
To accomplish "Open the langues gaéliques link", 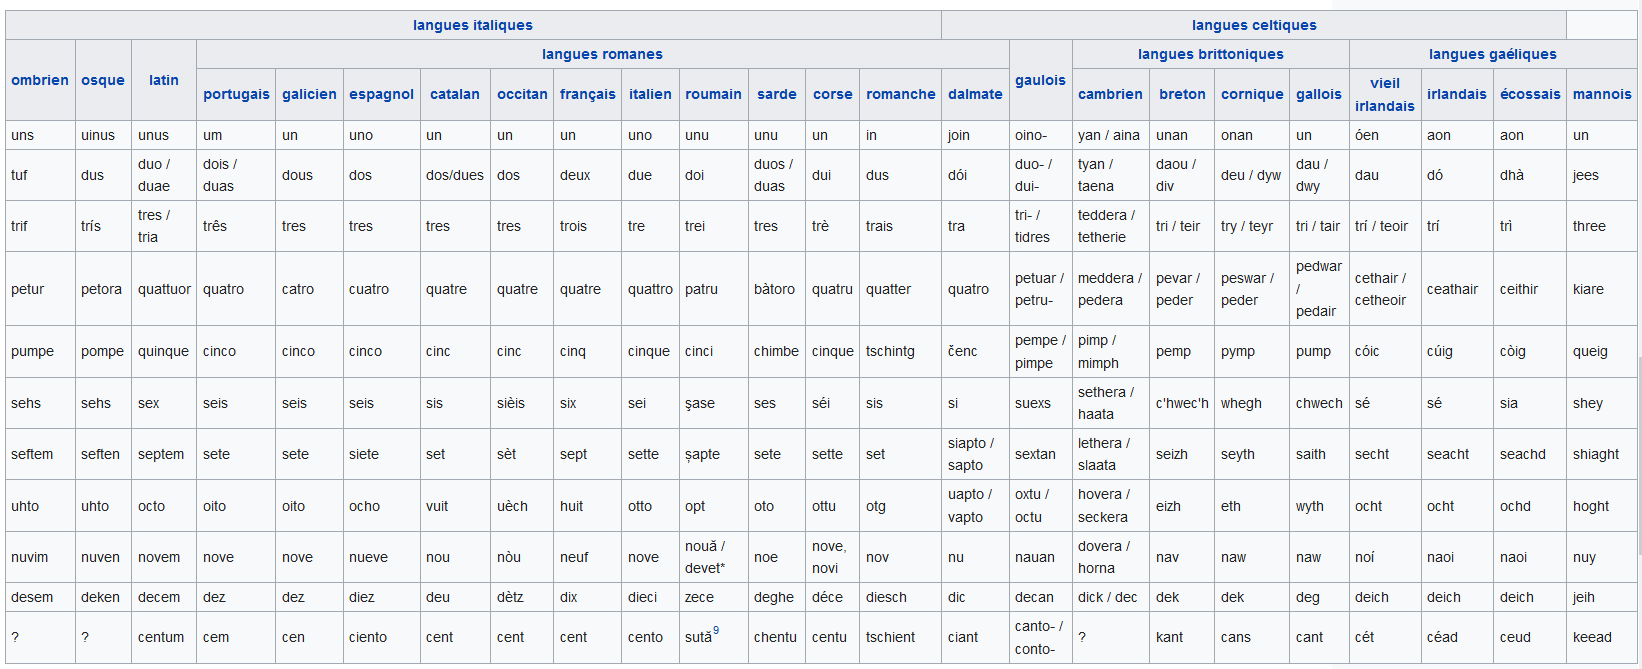I will [1492, 54].
